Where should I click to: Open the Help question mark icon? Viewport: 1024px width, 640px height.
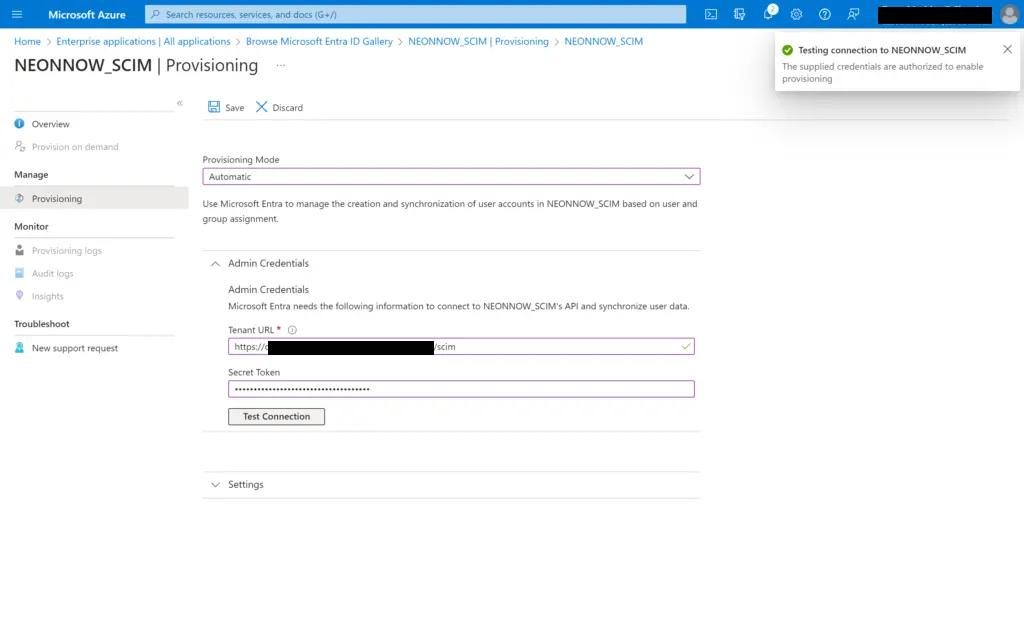tap(824, 14)
